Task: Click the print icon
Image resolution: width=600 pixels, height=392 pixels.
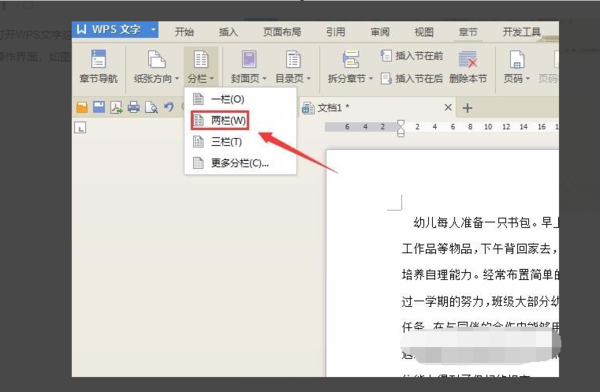Action: coord(134,107)
